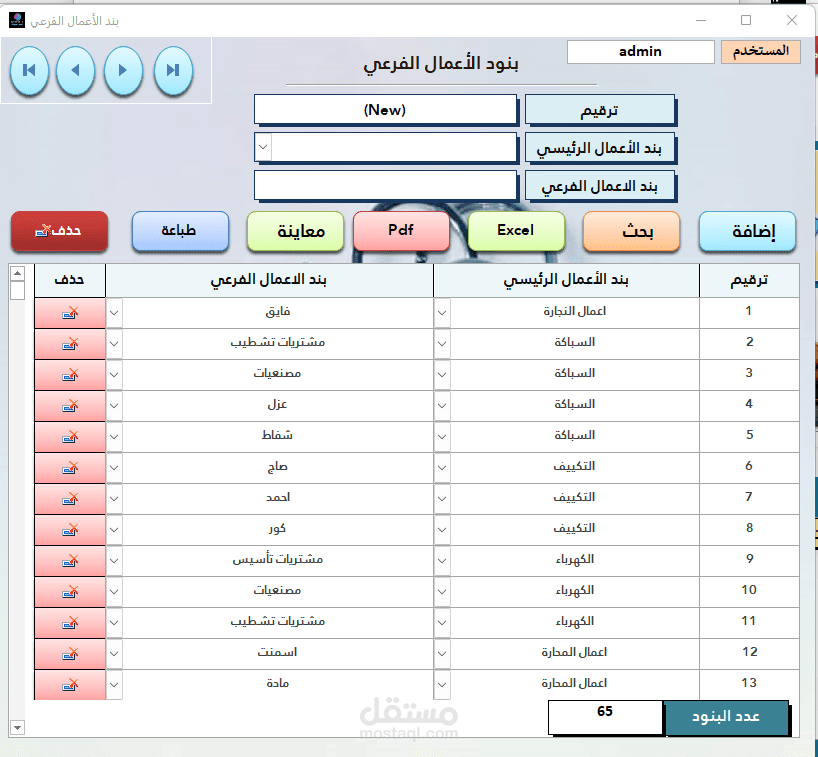Image resolution: width=818 pixels, height=757 pixels.
Task: Open row 2 main item dropdown (السباكة)
Action: [x=442, y=344]
